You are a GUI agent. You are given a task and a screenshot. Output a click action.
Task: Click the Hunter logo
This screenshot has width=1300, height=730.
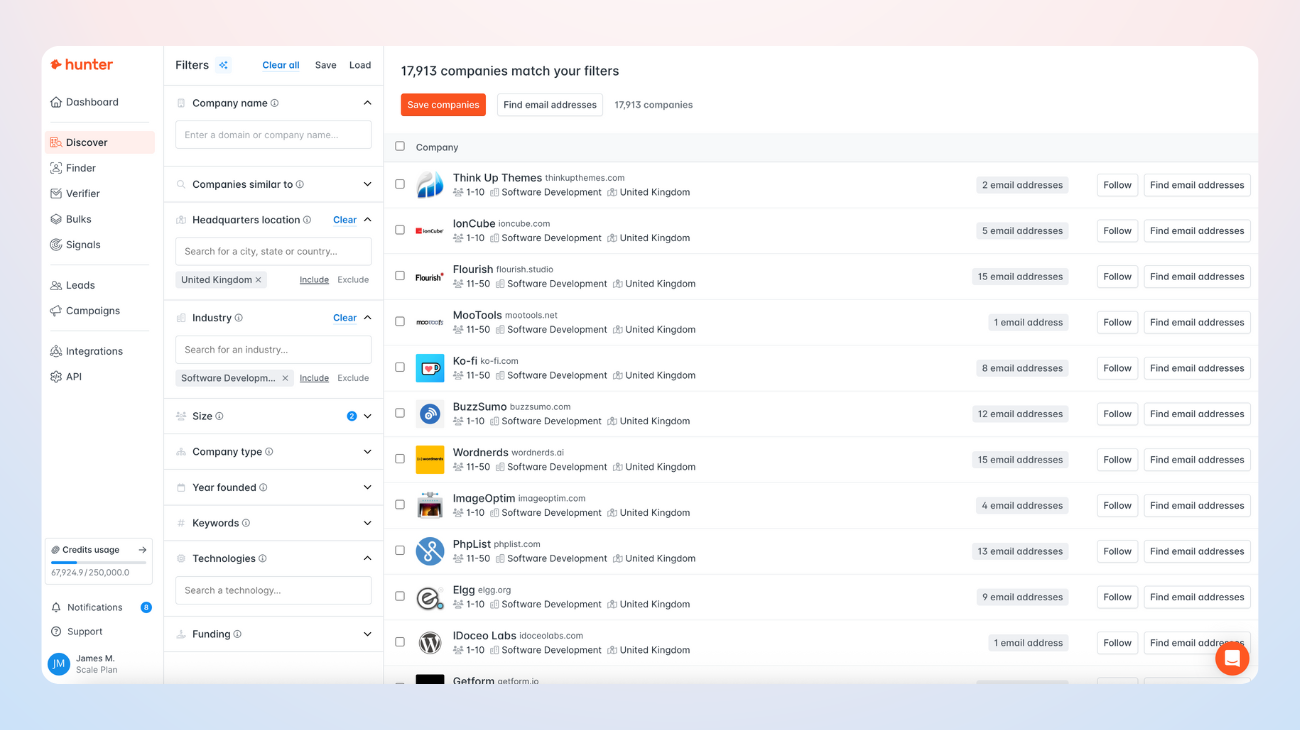pos(82,65)
